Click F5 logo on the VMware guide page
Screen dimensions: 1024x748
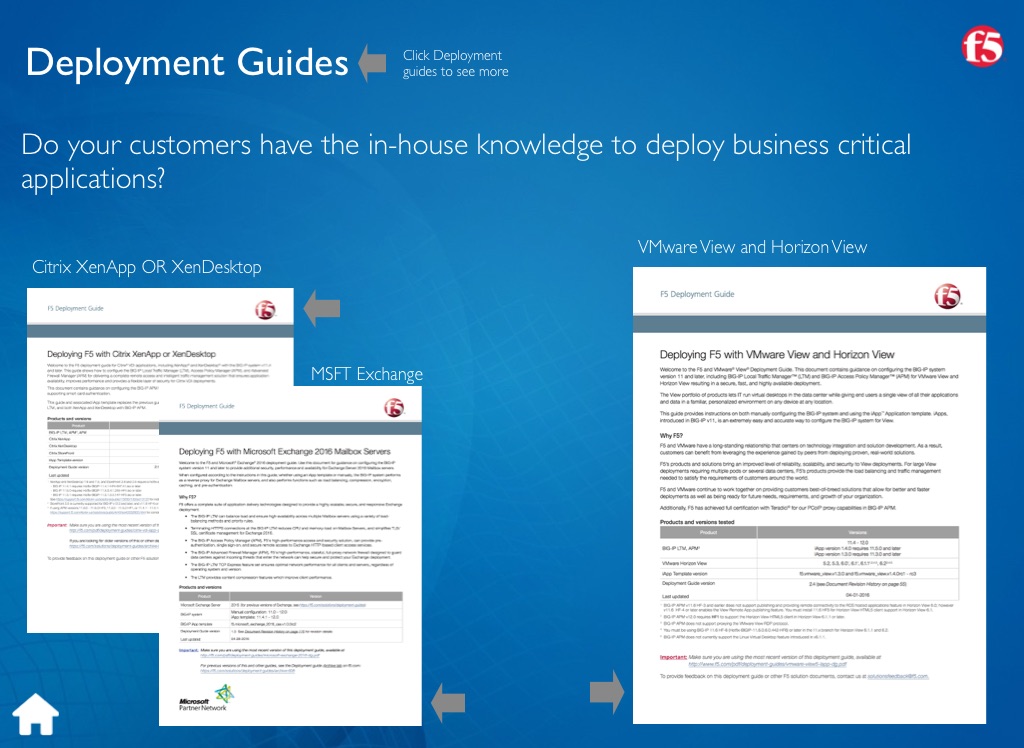[946, 296]
